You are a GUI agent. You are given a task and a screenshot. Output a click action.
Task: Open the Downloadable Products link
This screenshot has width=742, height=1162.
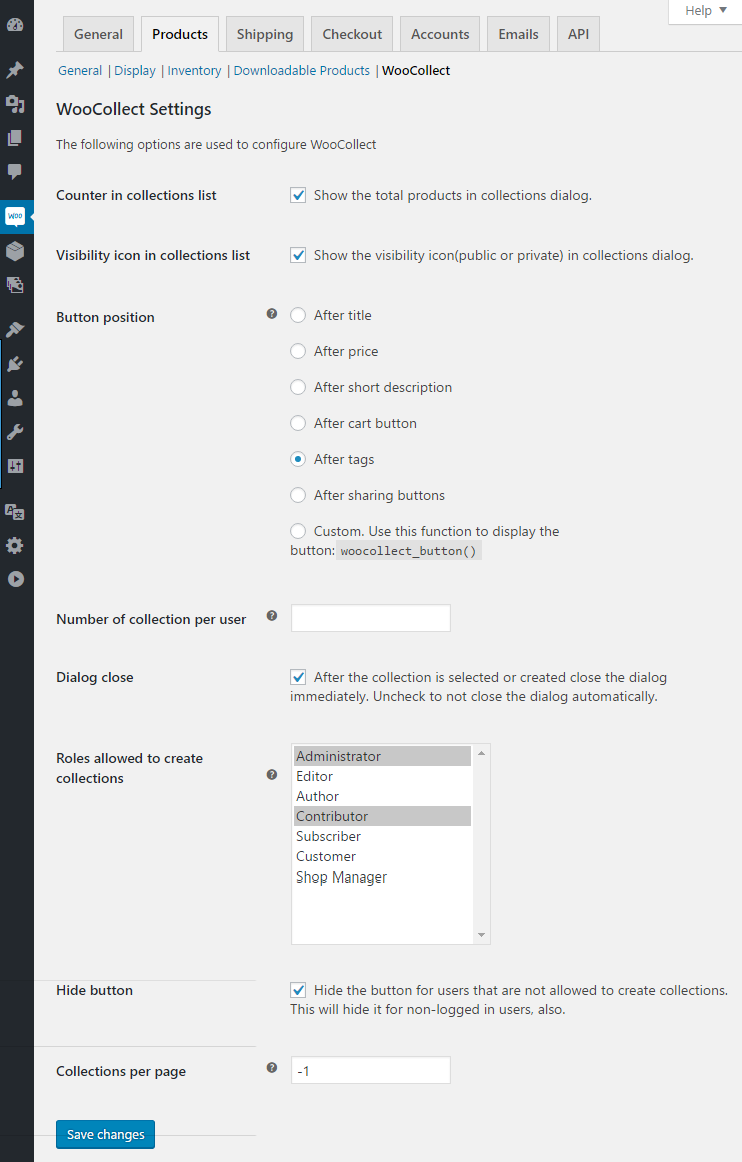click(x=302, y=70)
